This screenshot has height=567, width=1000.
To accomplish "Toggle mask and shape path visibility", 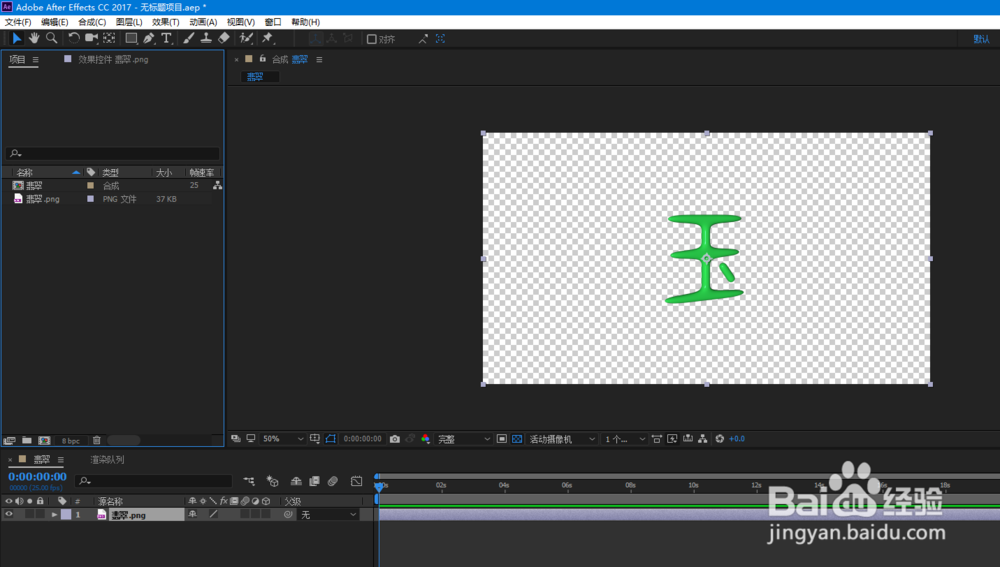I will (x=330, y=439).
